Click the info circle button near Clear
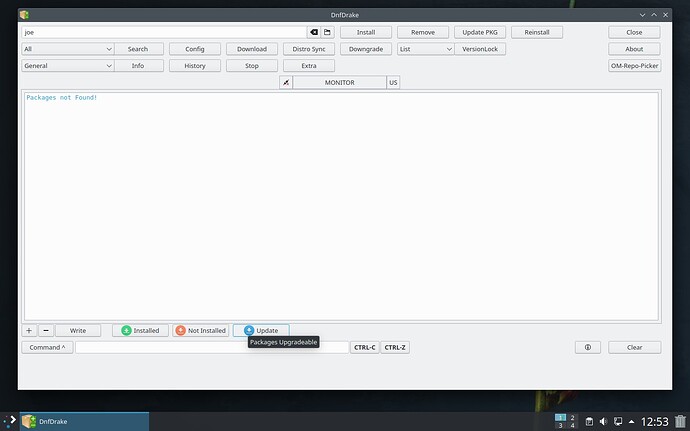Image resolution: width=690 pixels, height=431 pixels. pyautogui.click(x=587, y=347)
